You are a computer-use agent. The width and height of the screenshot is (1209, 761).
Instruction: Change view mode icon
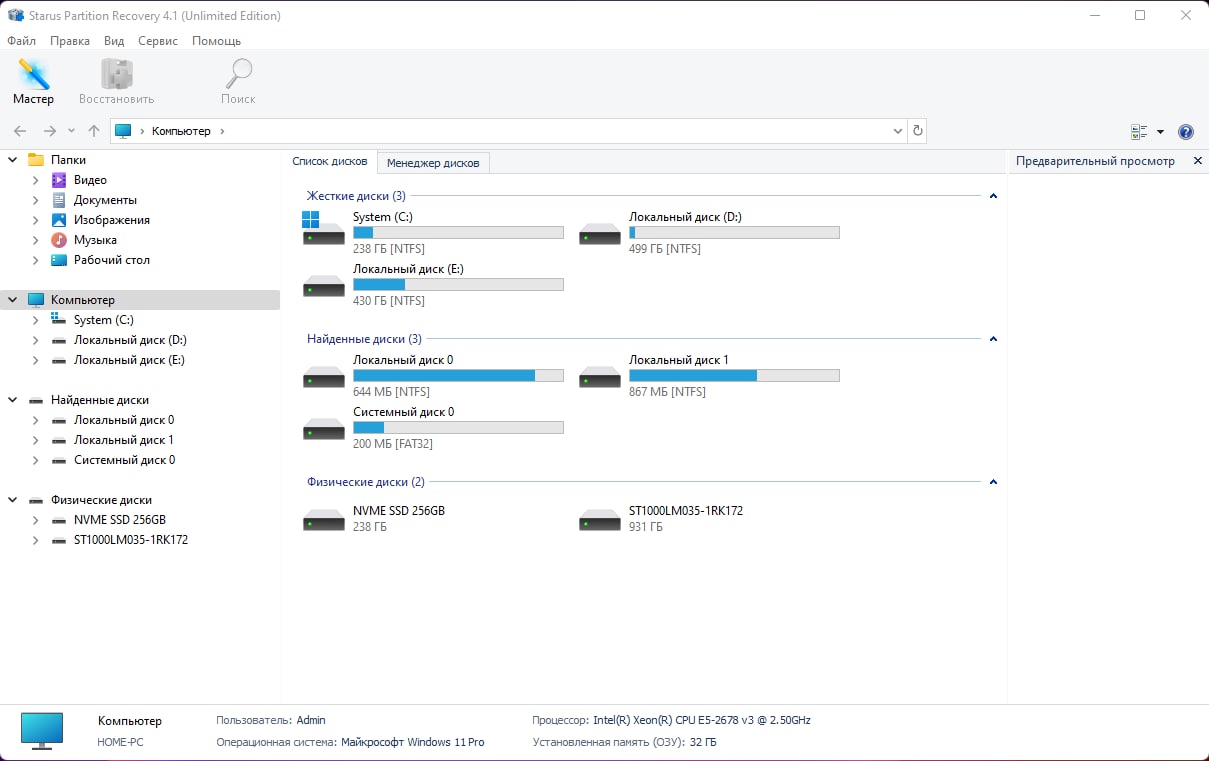click(x=1139, y=132)
